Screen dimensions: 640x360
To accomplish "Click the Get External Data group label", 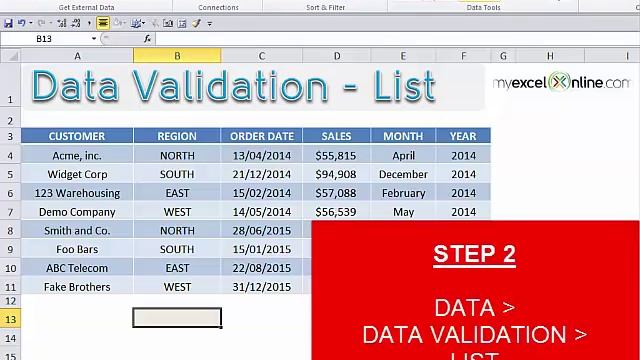I will pos(86,7).
